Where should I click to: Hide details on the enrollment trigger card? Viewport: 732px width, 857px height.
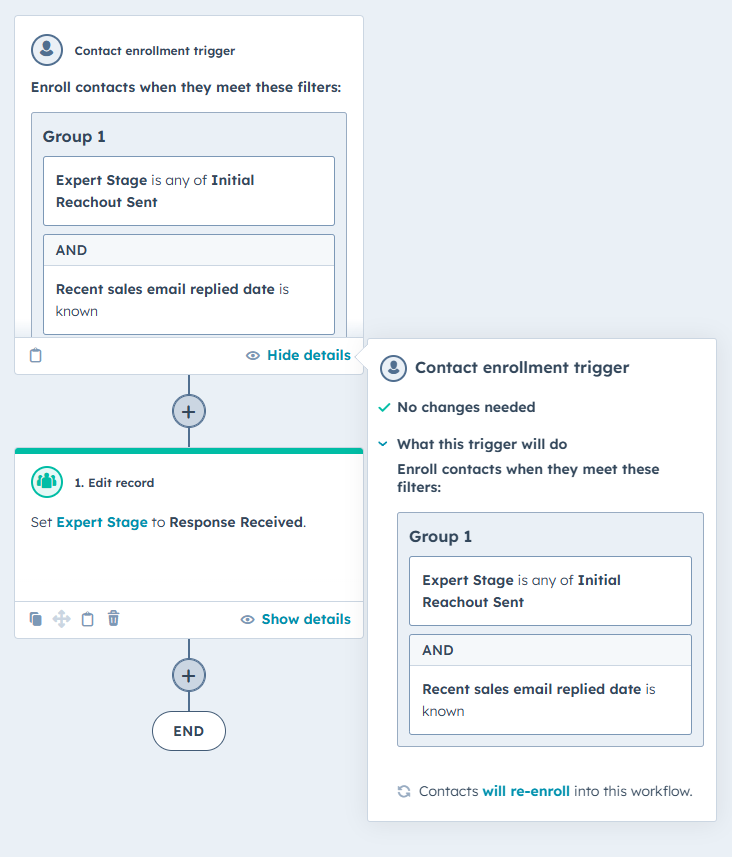pyautogui.click(x=307, y=355)
